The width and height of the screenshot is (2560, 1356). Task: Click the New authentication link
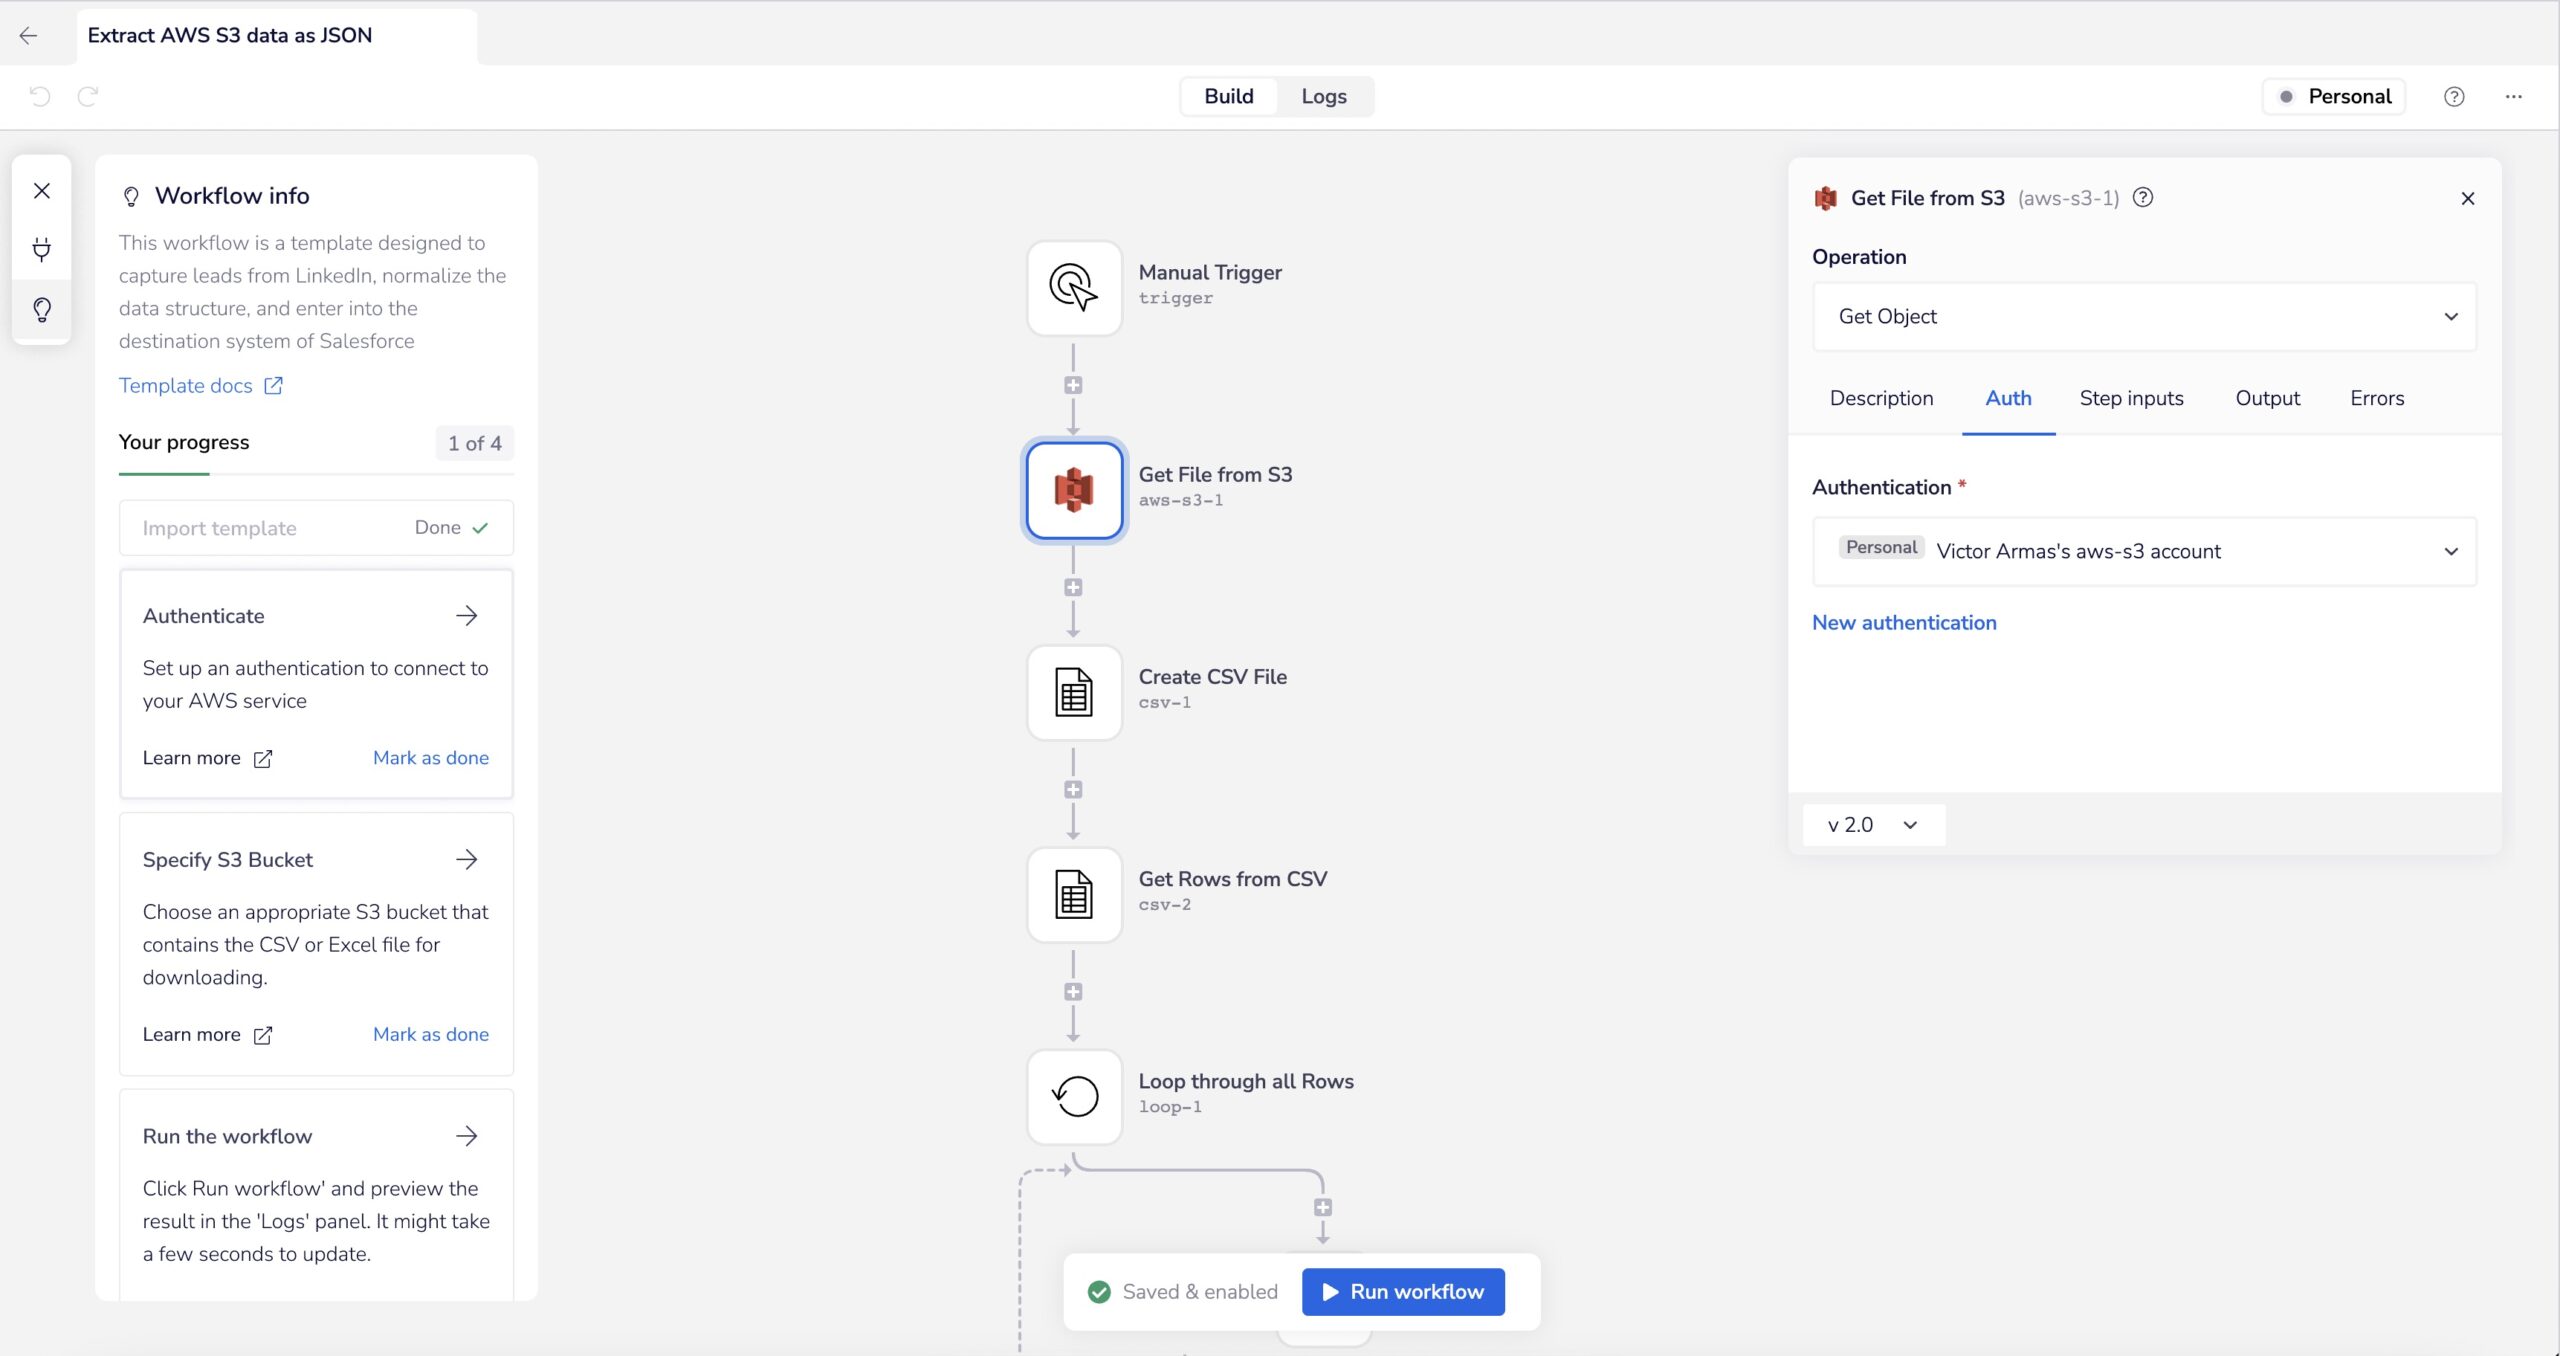(x=1903, y=622)
